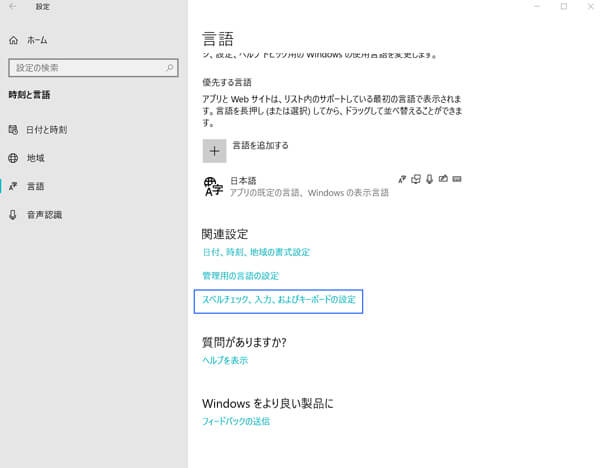
Task: Open フィードバックの送信 link
Action: coord(236,421)
